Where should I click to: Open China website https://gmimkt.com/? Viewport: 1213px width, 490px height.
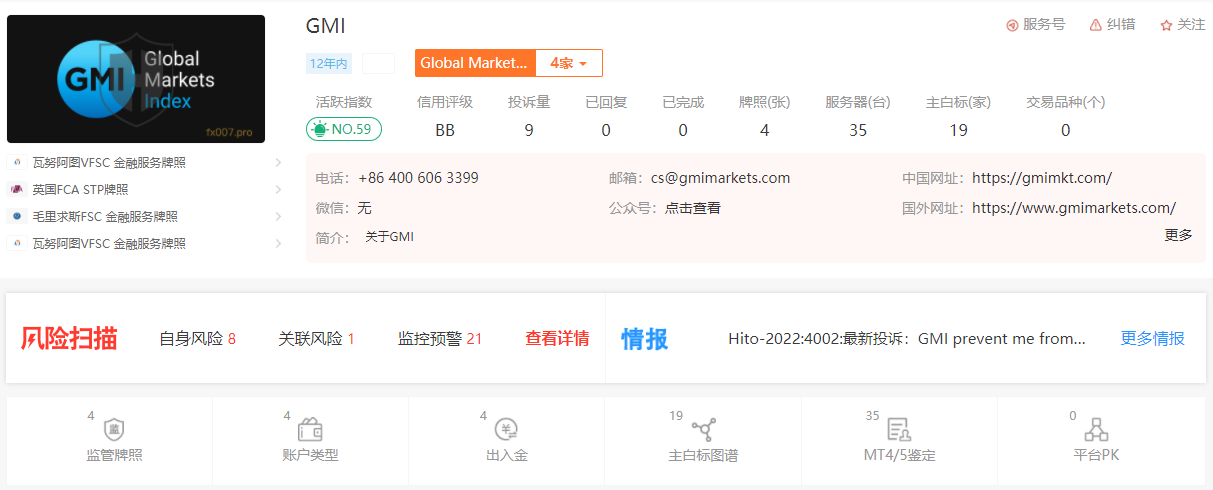pos(1042,178)
